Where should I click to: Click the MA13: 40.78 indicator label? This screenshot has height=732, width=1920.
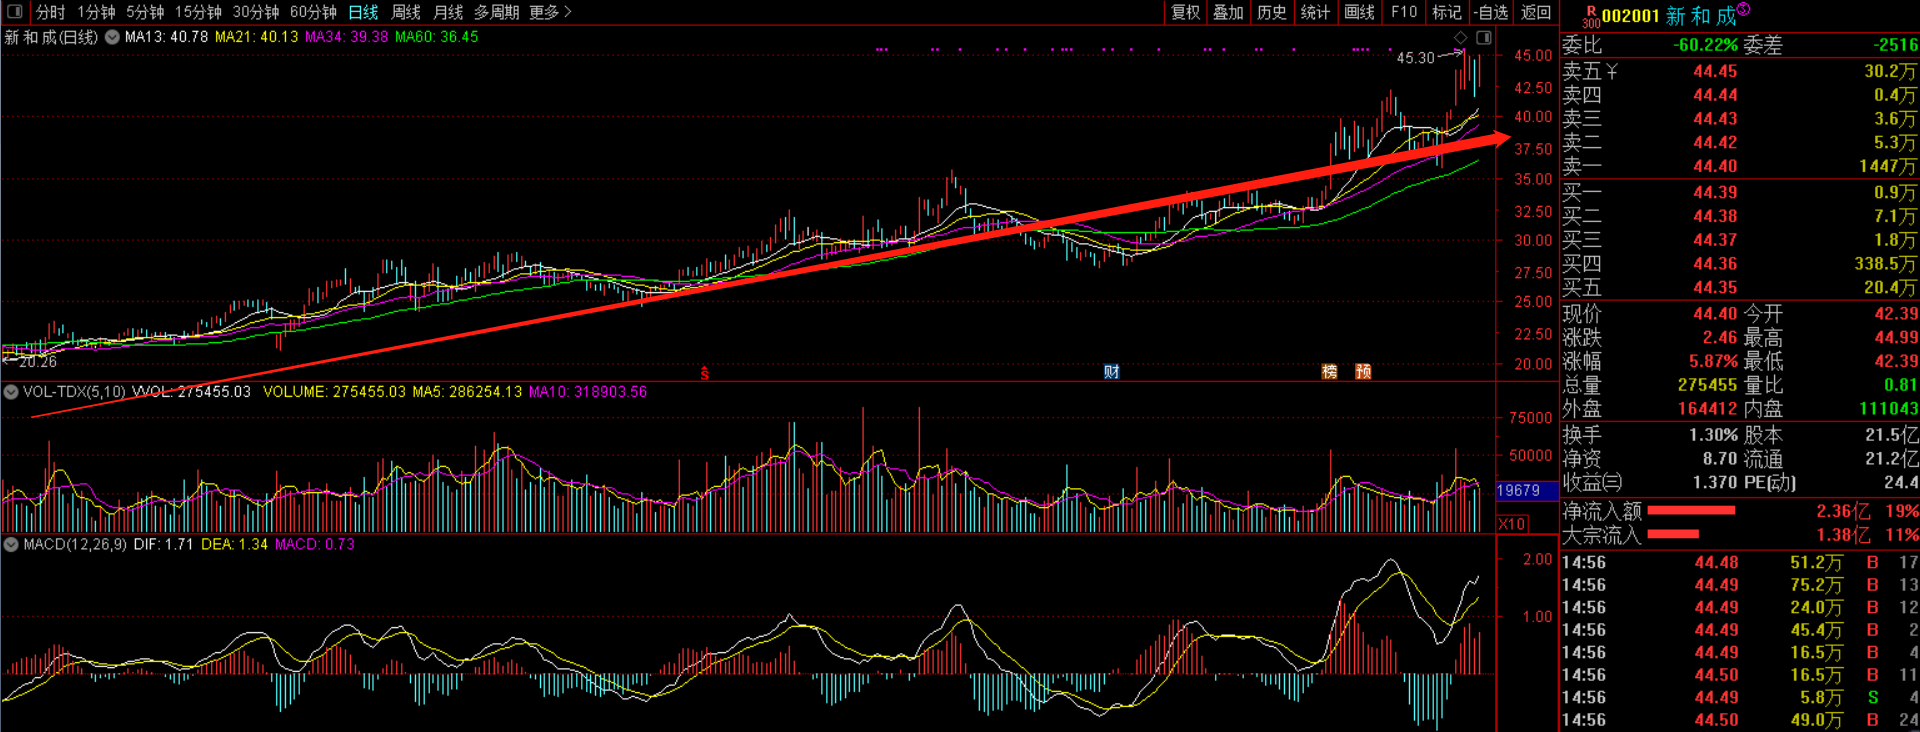(166, 37)
